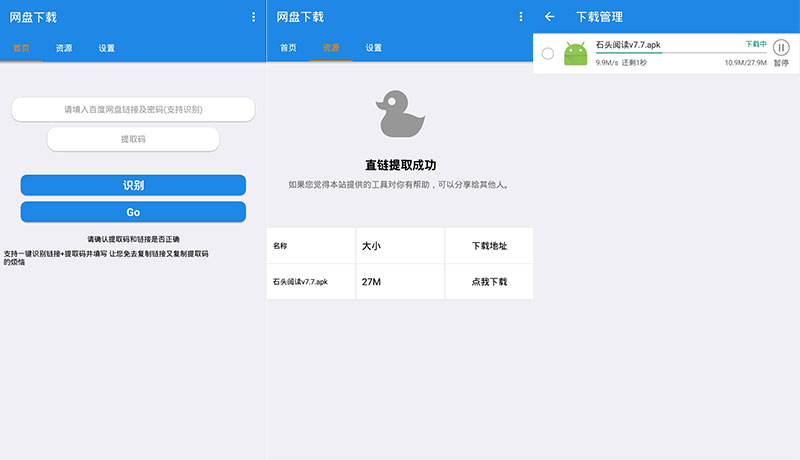Open the 设置 tab in the middle panel
The image size is (800, 460).
[374, 48]
